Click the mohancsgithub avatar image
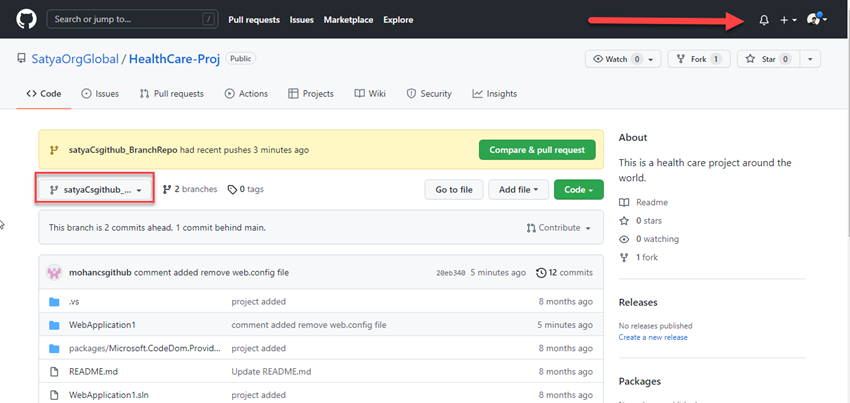 pyautogui.click(x=54, y=272)
